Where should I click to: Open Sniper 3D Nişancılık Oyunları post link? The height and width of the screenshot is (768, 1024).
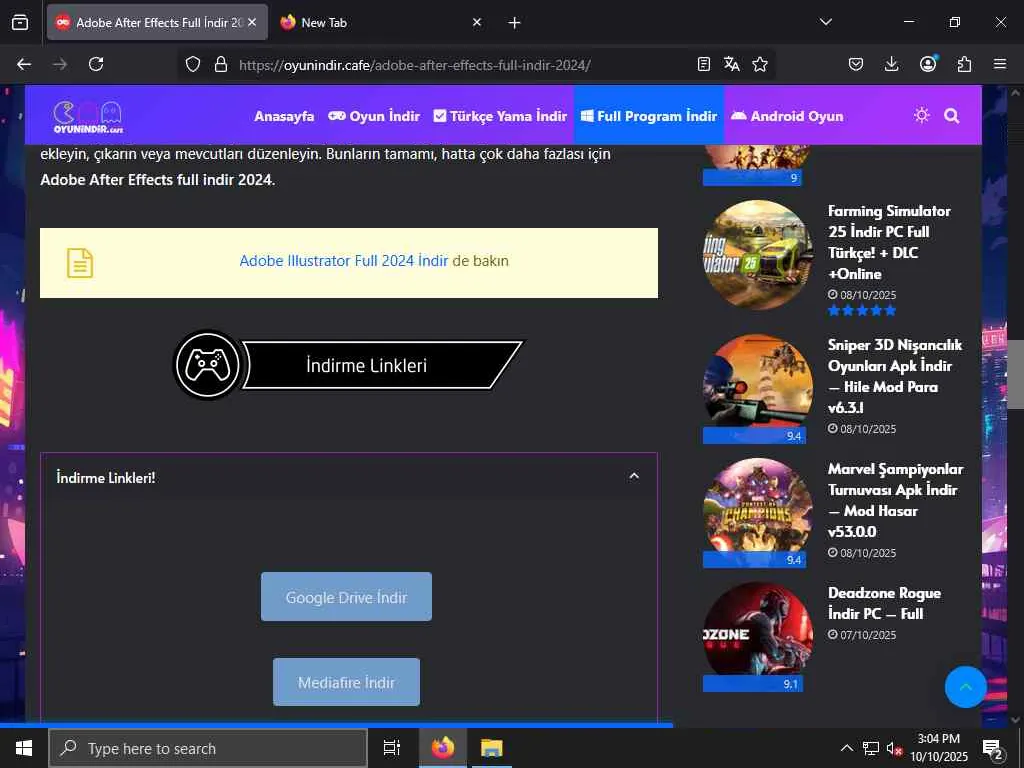tap(894, 376)
